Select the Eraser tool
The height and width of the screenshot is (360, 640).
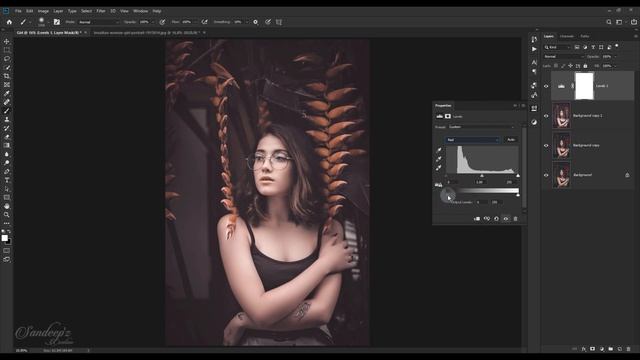click(x=7, y=137)
